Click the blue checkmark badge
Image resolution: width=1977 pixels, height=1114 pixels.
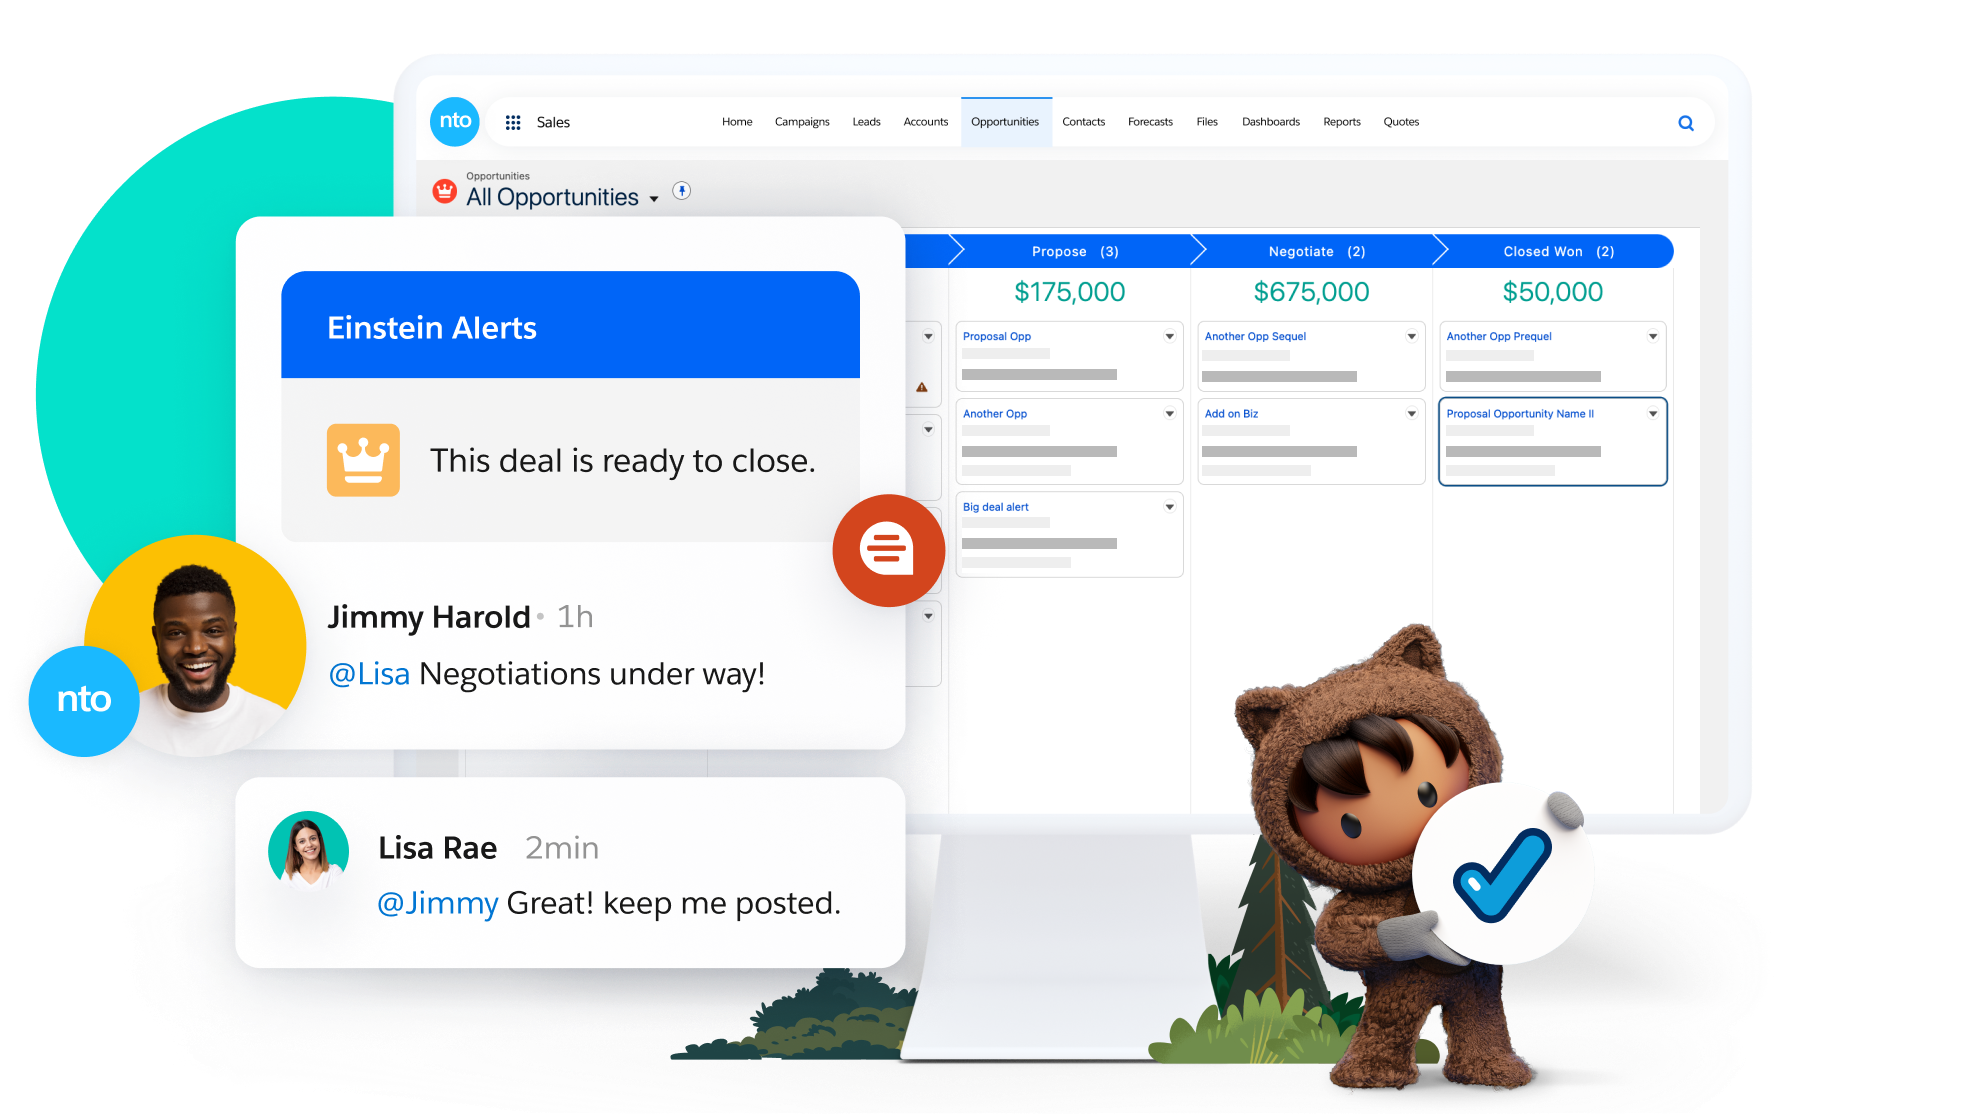1503,874
